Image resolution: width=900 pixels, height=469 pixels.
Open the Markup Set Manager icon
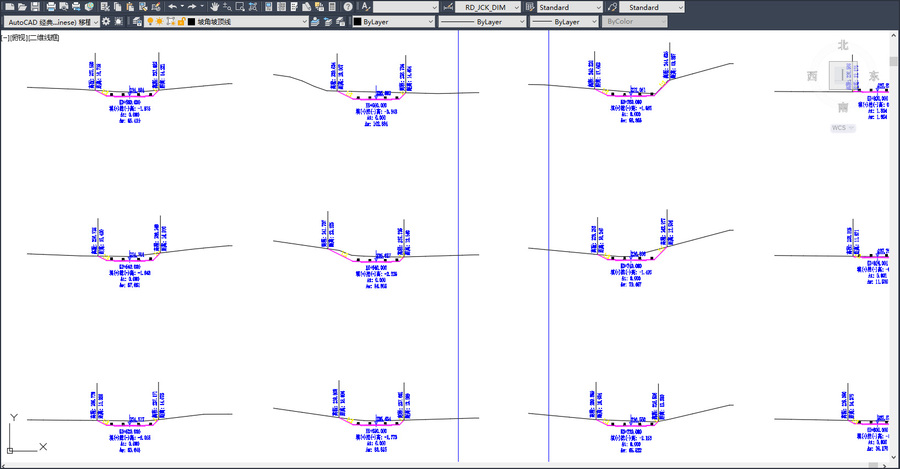[319, 7]
